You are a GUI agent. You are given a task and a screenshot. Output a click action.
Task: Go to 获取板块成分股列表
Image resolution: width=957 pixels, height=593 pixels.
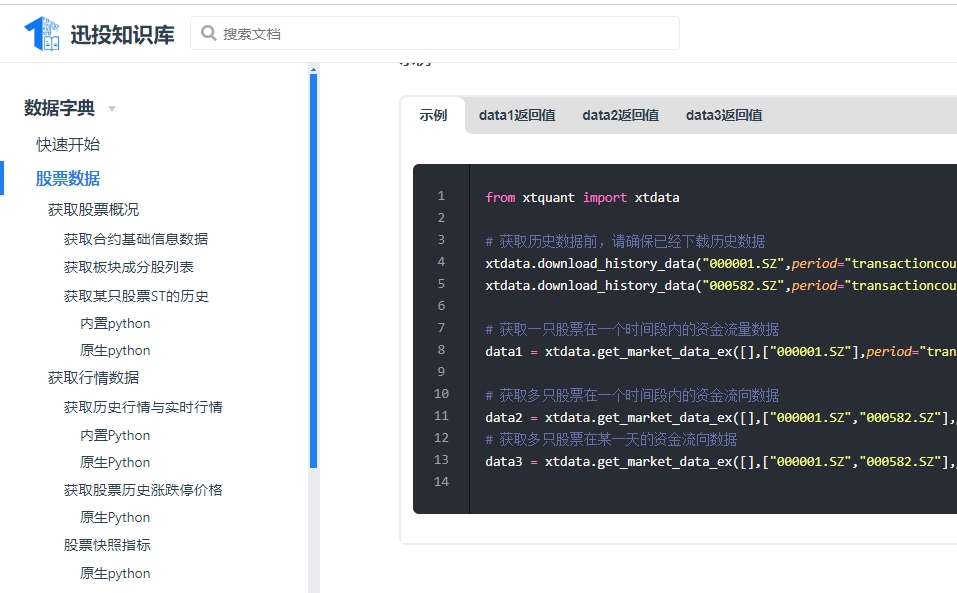[x=129, y=267]
